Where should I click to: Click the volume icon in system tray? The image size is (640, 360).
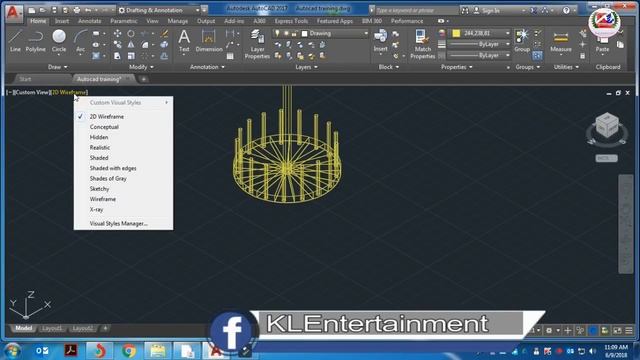pos(593,351)
